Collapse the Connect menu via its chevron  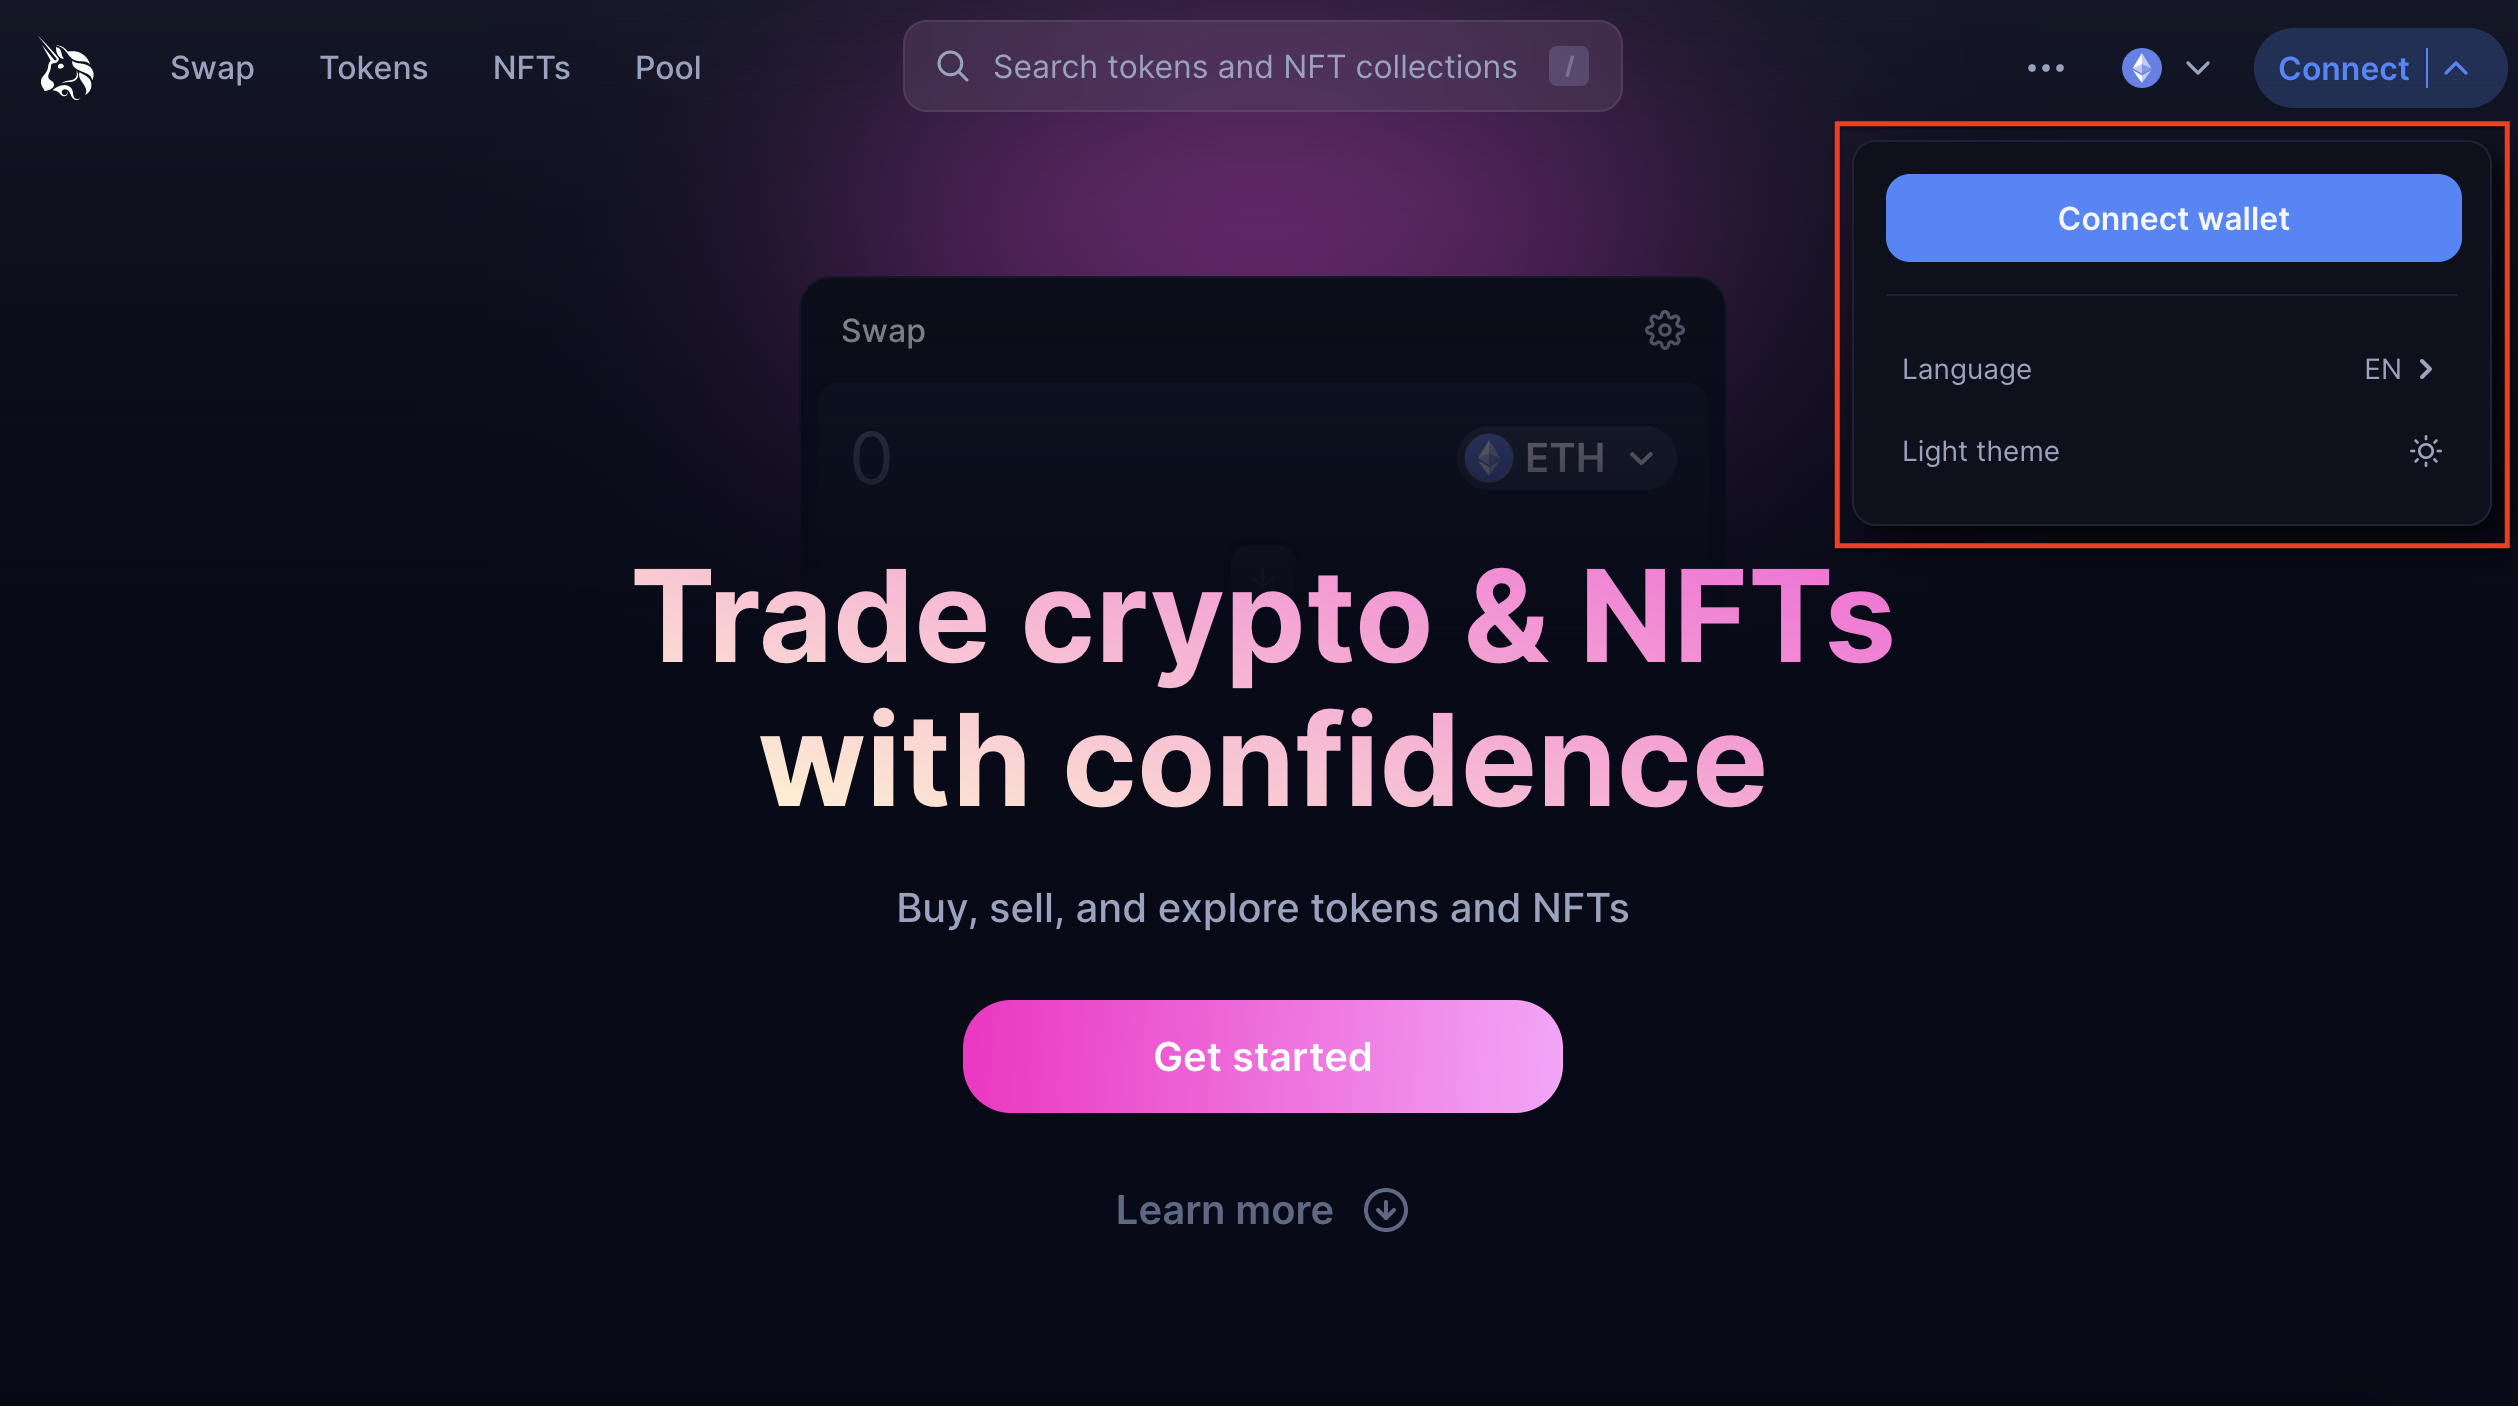[x=2458, y=67]
